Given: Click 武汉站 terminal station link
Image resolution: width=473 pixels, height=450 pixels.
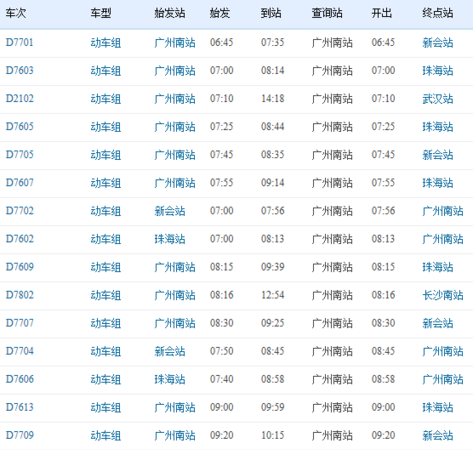Looking at the screenshot, I should (x=438, y=99).
